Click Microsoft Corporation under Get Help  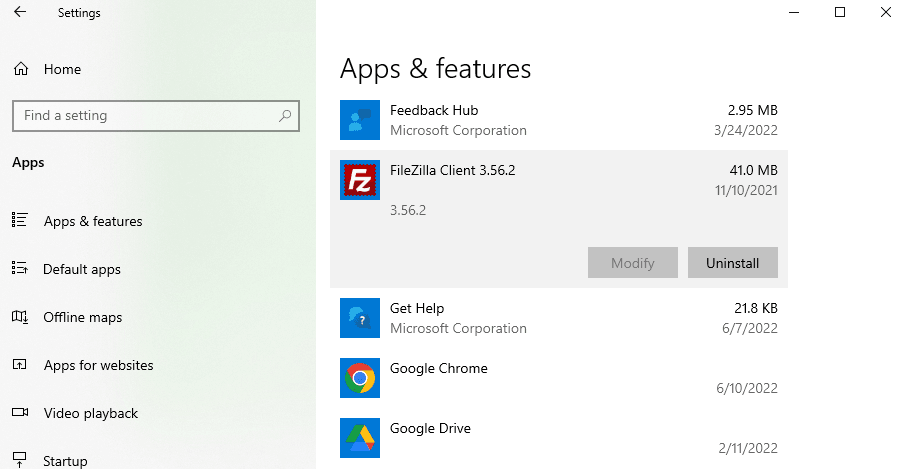point(458,328)
